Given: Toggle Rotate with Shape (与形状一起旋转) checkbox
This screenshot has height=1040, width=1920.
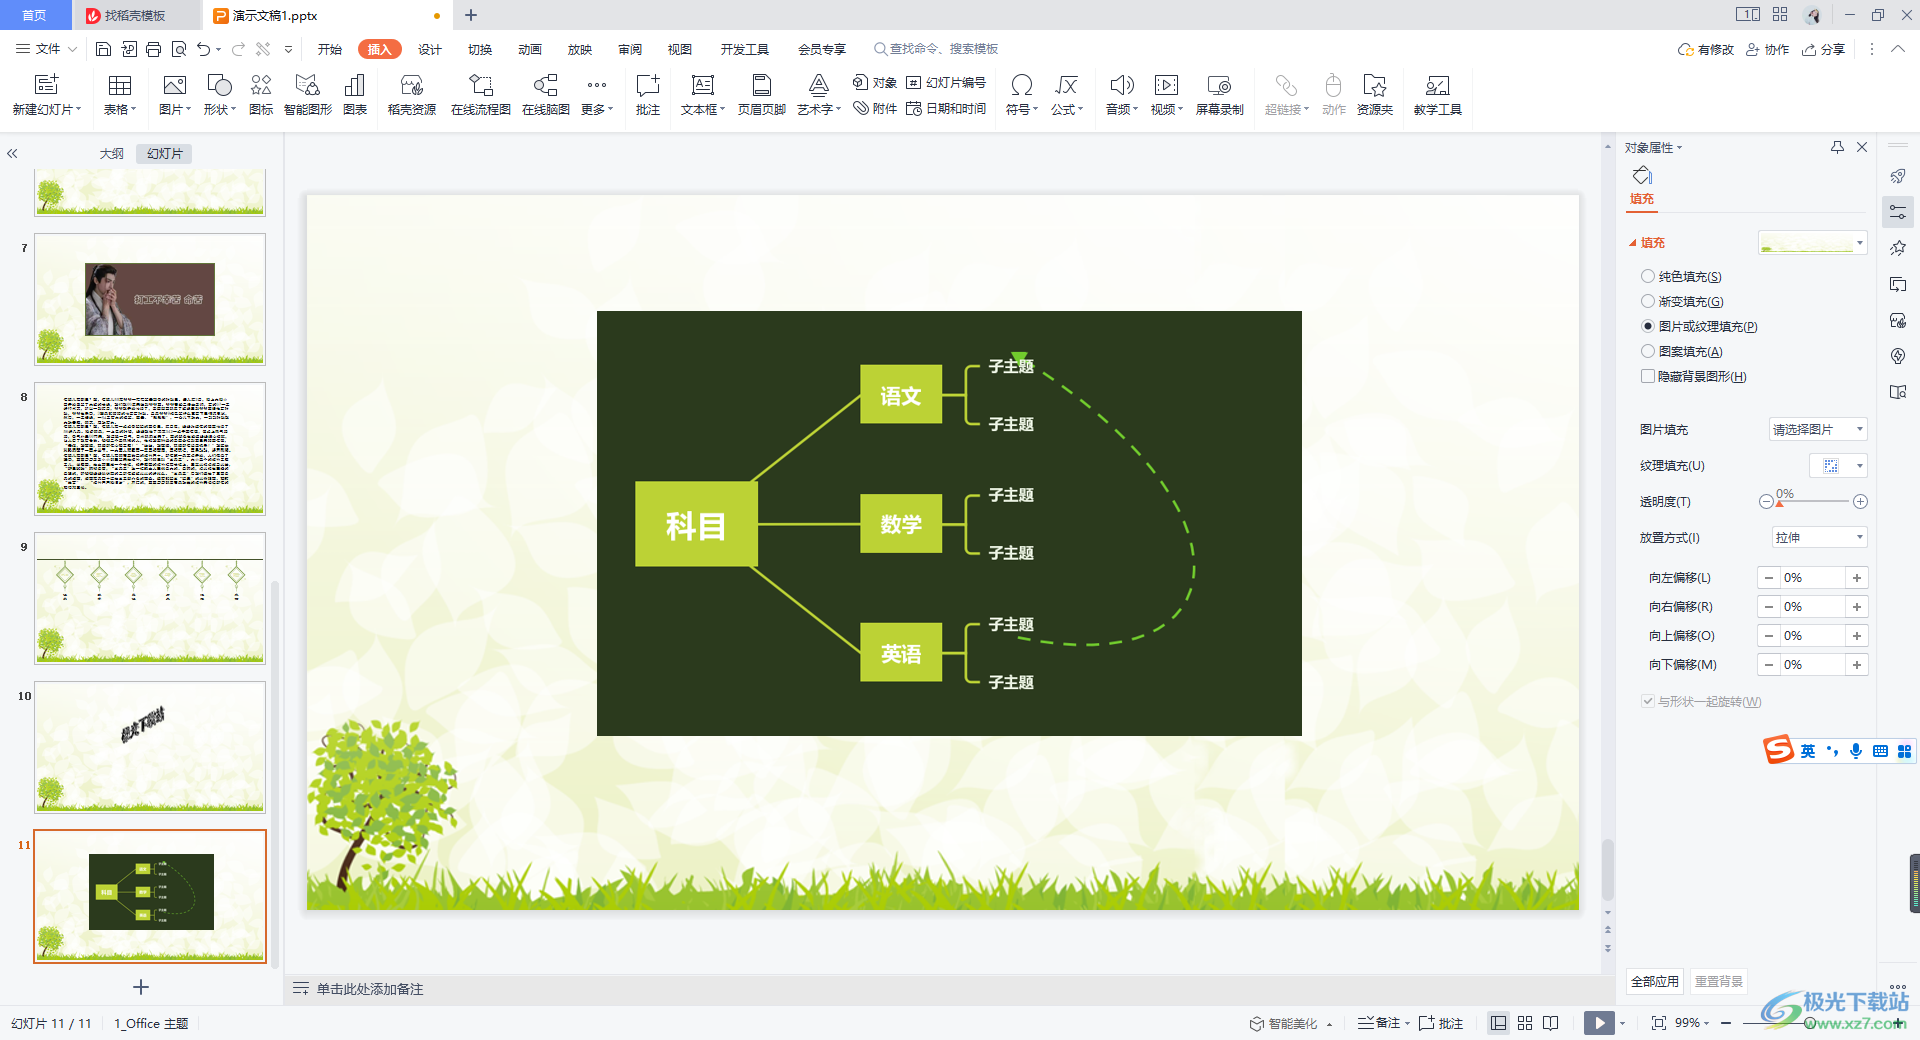Looking at the screenshot, I should click(1648, 701).
